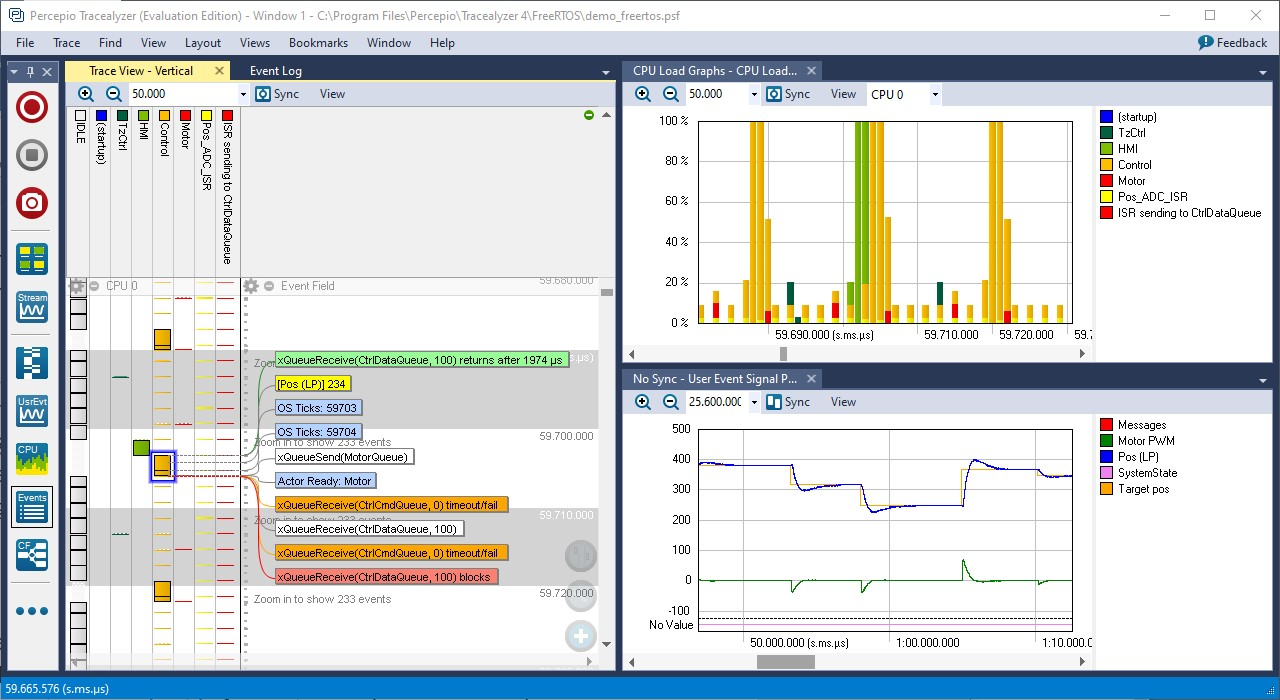Click the Motor PWM color swatch in signal legend
The width and height of the screenshot is (1280, 700).
point(1106,441)
